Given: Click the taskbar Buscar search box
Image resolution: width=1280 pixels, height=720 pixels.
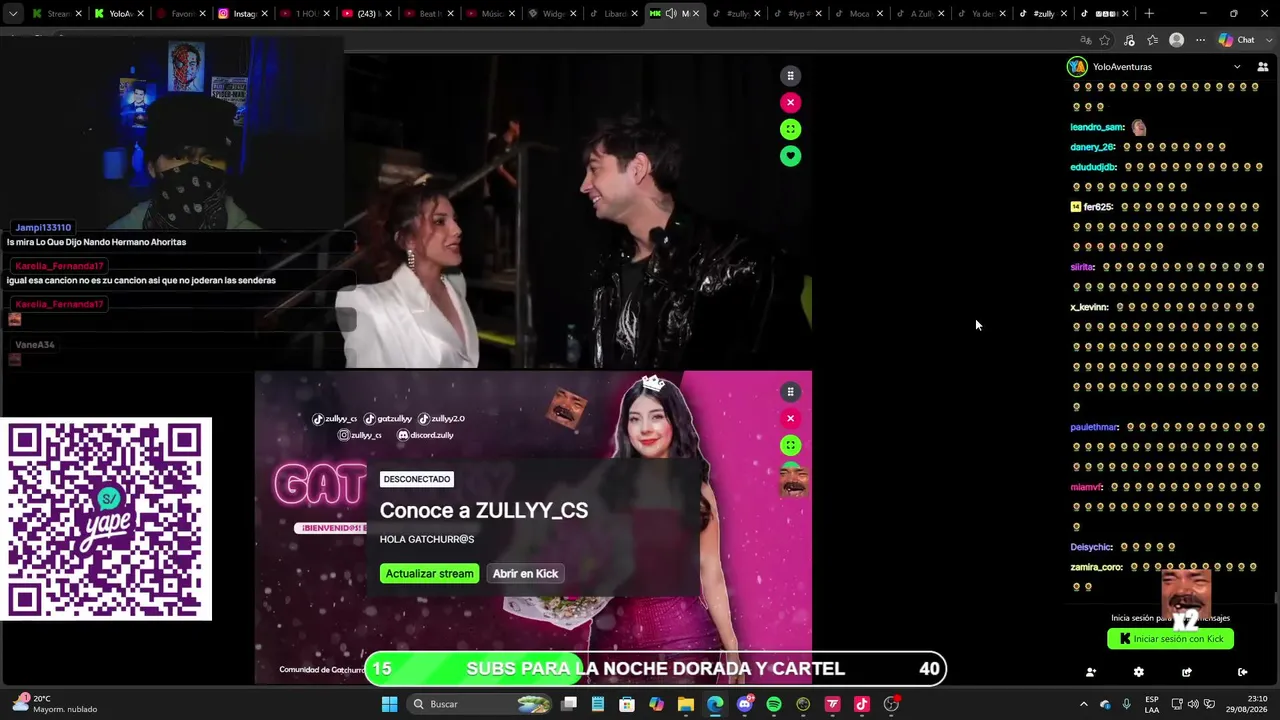Looking at the screenshot, I should pyautogui.click(x=480, y=704).
